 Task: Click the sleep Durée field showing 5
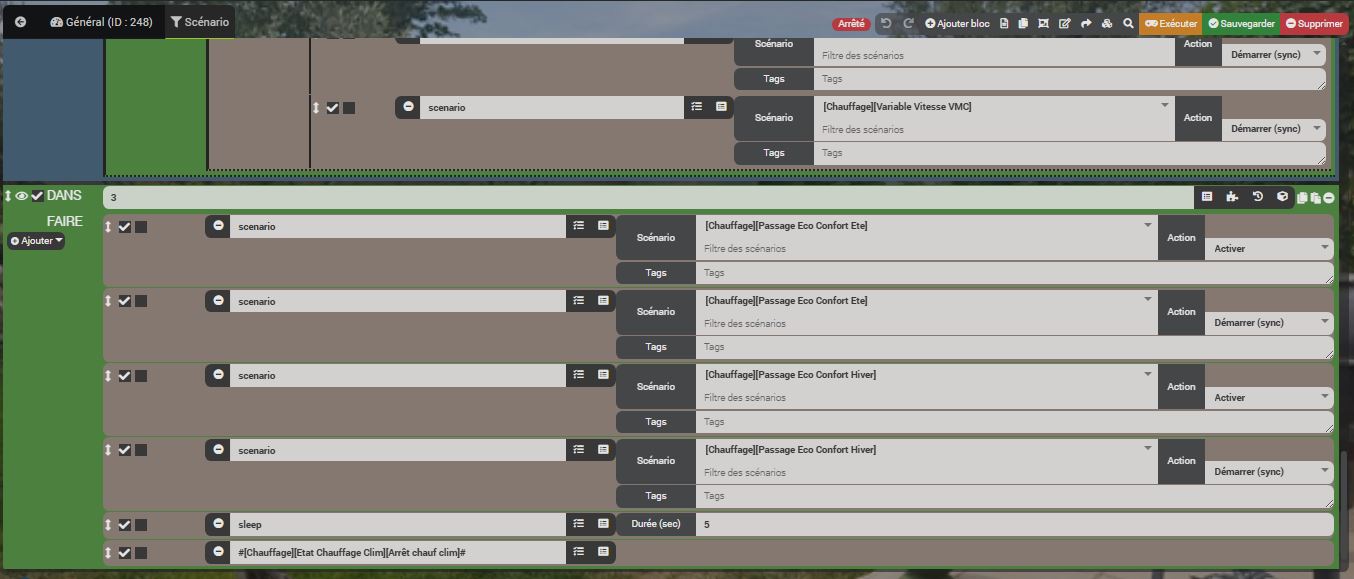coord(1015,524)
